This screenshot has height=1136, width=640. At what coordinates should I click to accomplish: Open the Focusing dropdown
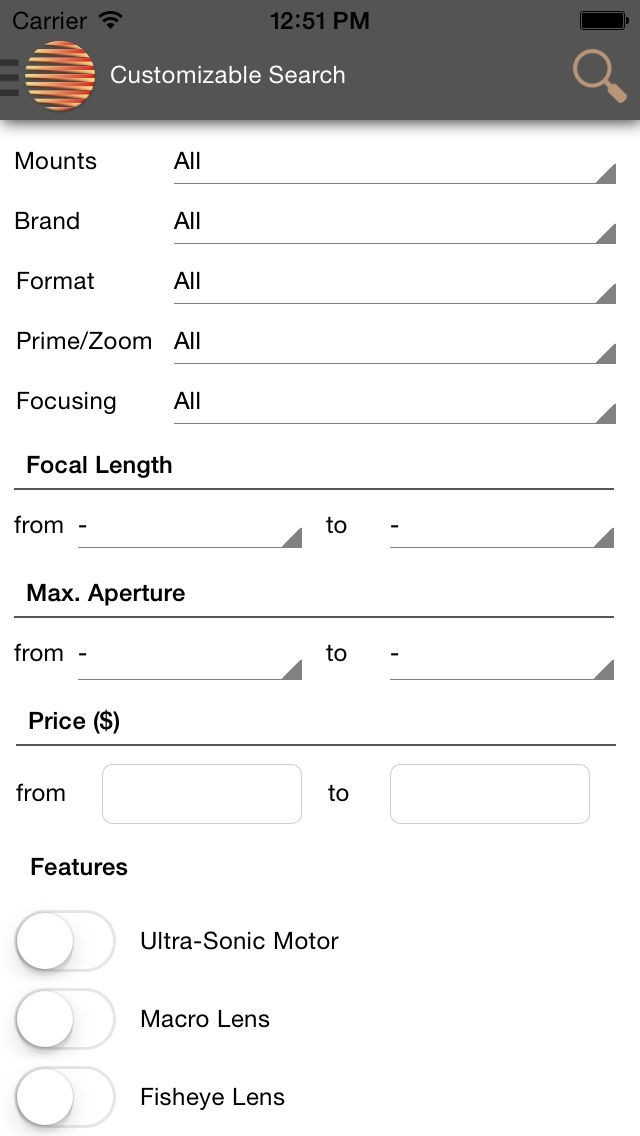(x=394, y=402)
